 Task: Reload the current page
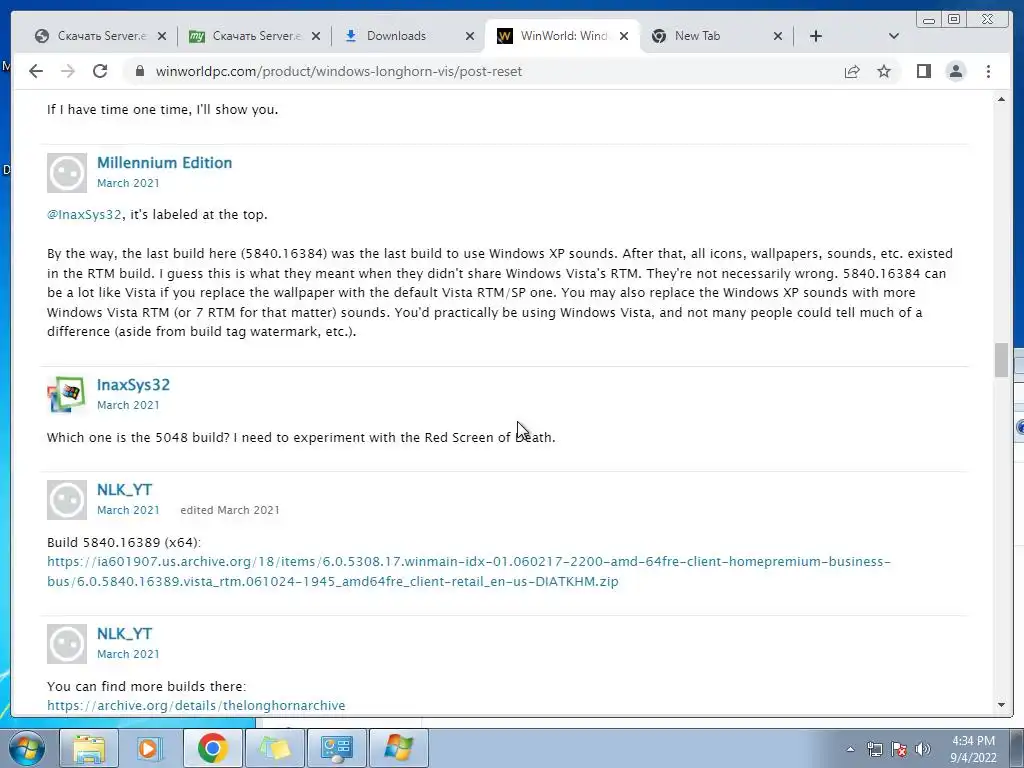click(x=100, y=71)
